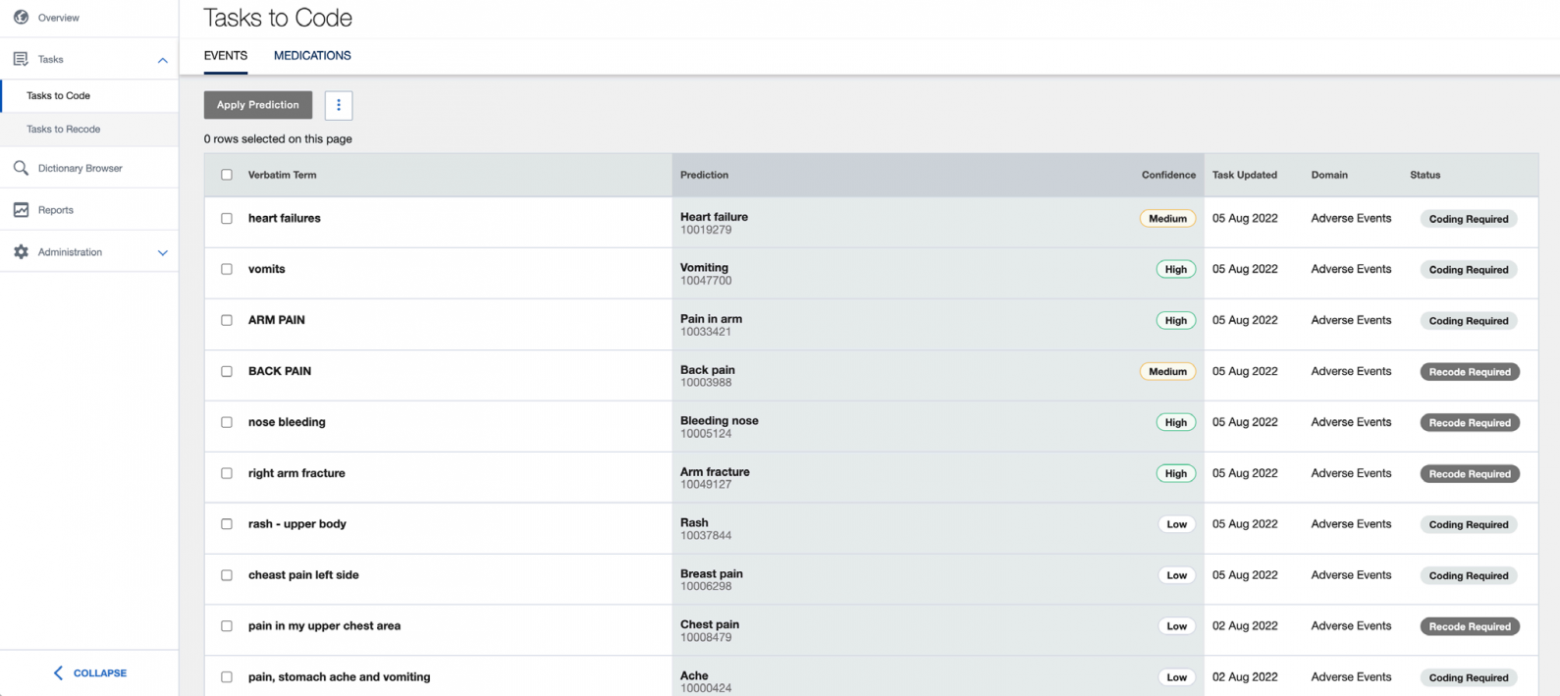Click the 'Recode Required' status for BACK PAIN
Image resolution: width=1560 pixels, height=696 pixels.
[1469, 372]
